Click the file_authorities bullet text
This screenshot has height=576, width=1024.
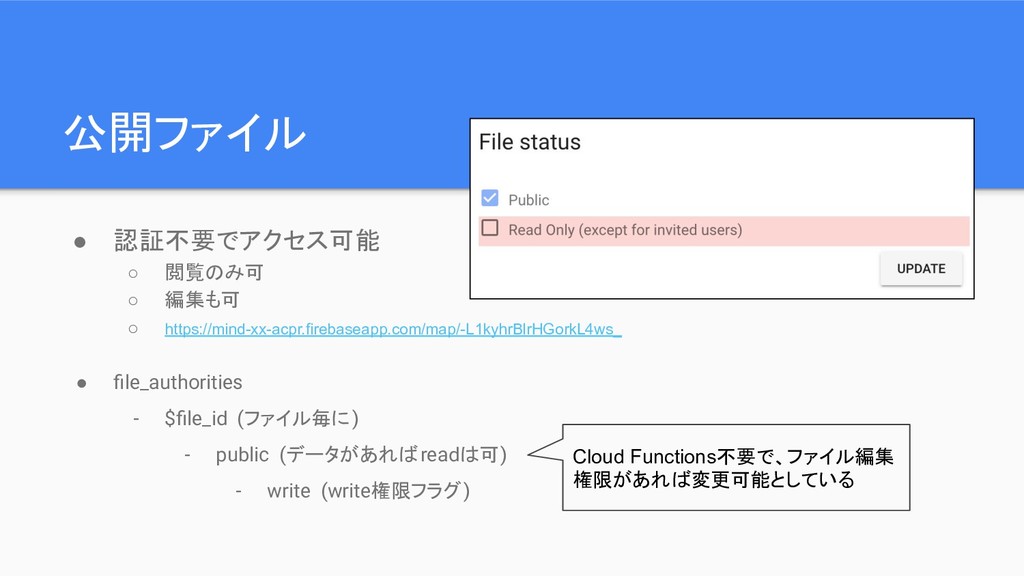click(x=178, y=382)
